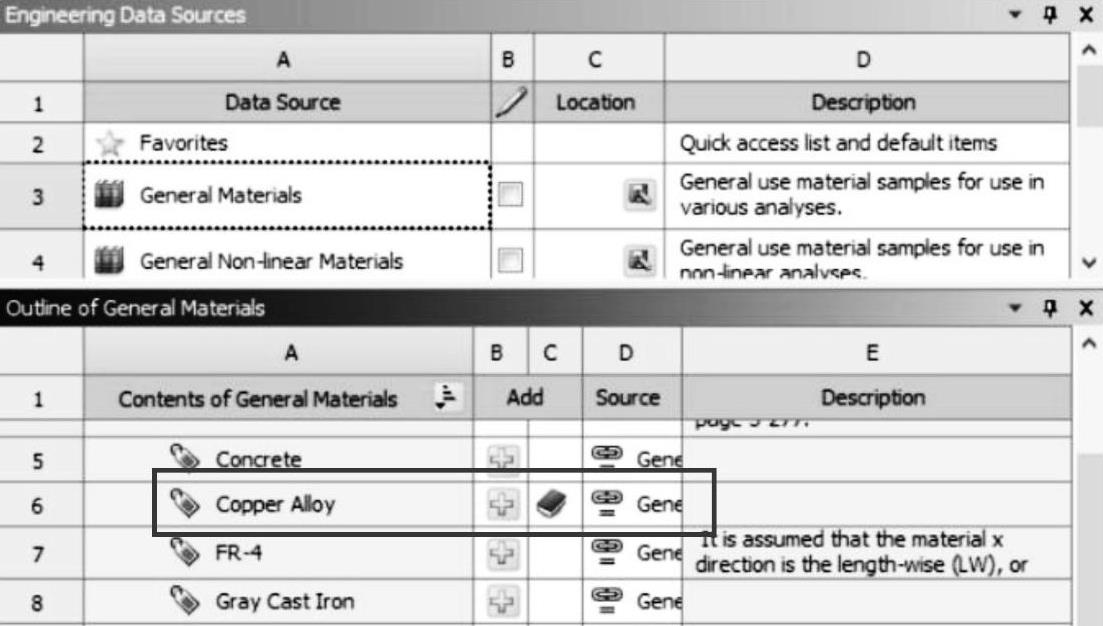Add Concrete using the plus icon
Viewport: 1103px width, 626px height.
(x=500, y=460)
